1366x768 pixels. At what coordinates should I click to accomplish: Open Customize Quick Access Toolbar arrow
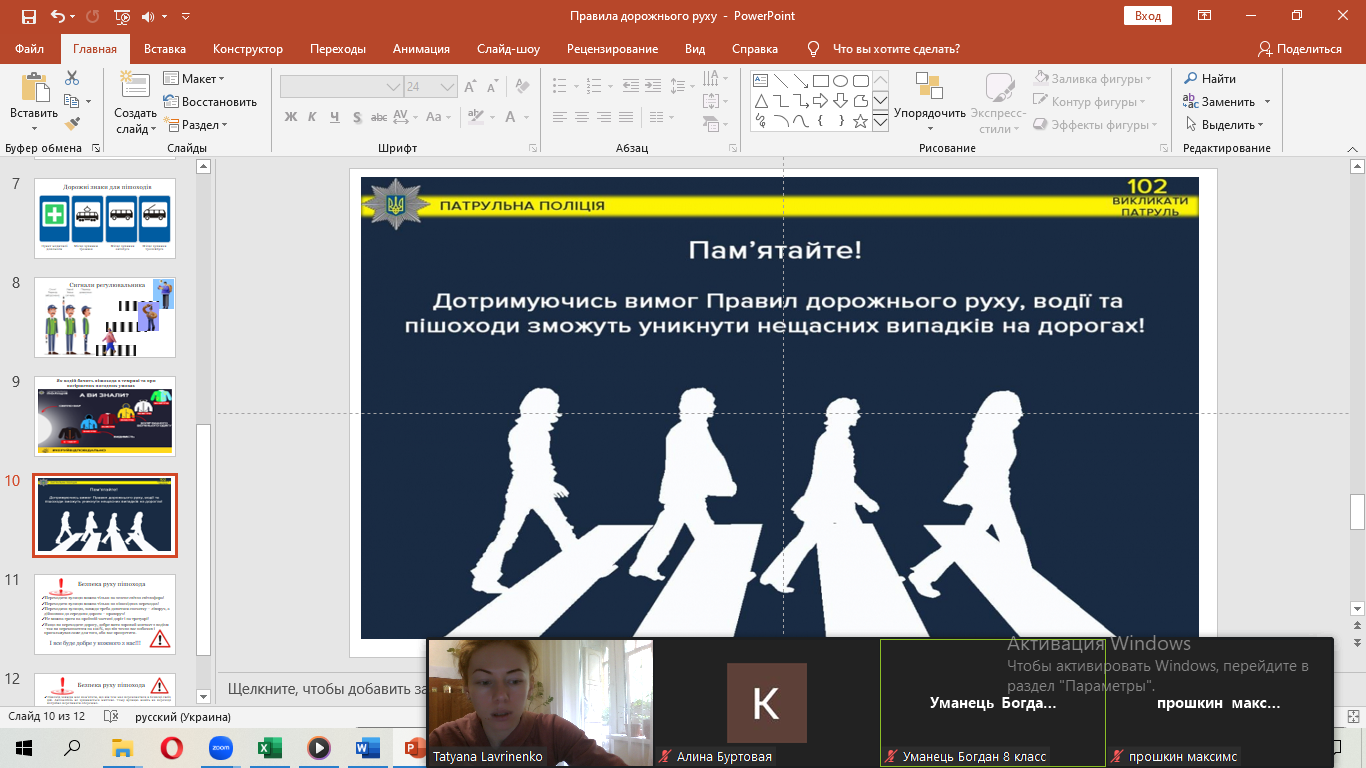click(186, 16)
